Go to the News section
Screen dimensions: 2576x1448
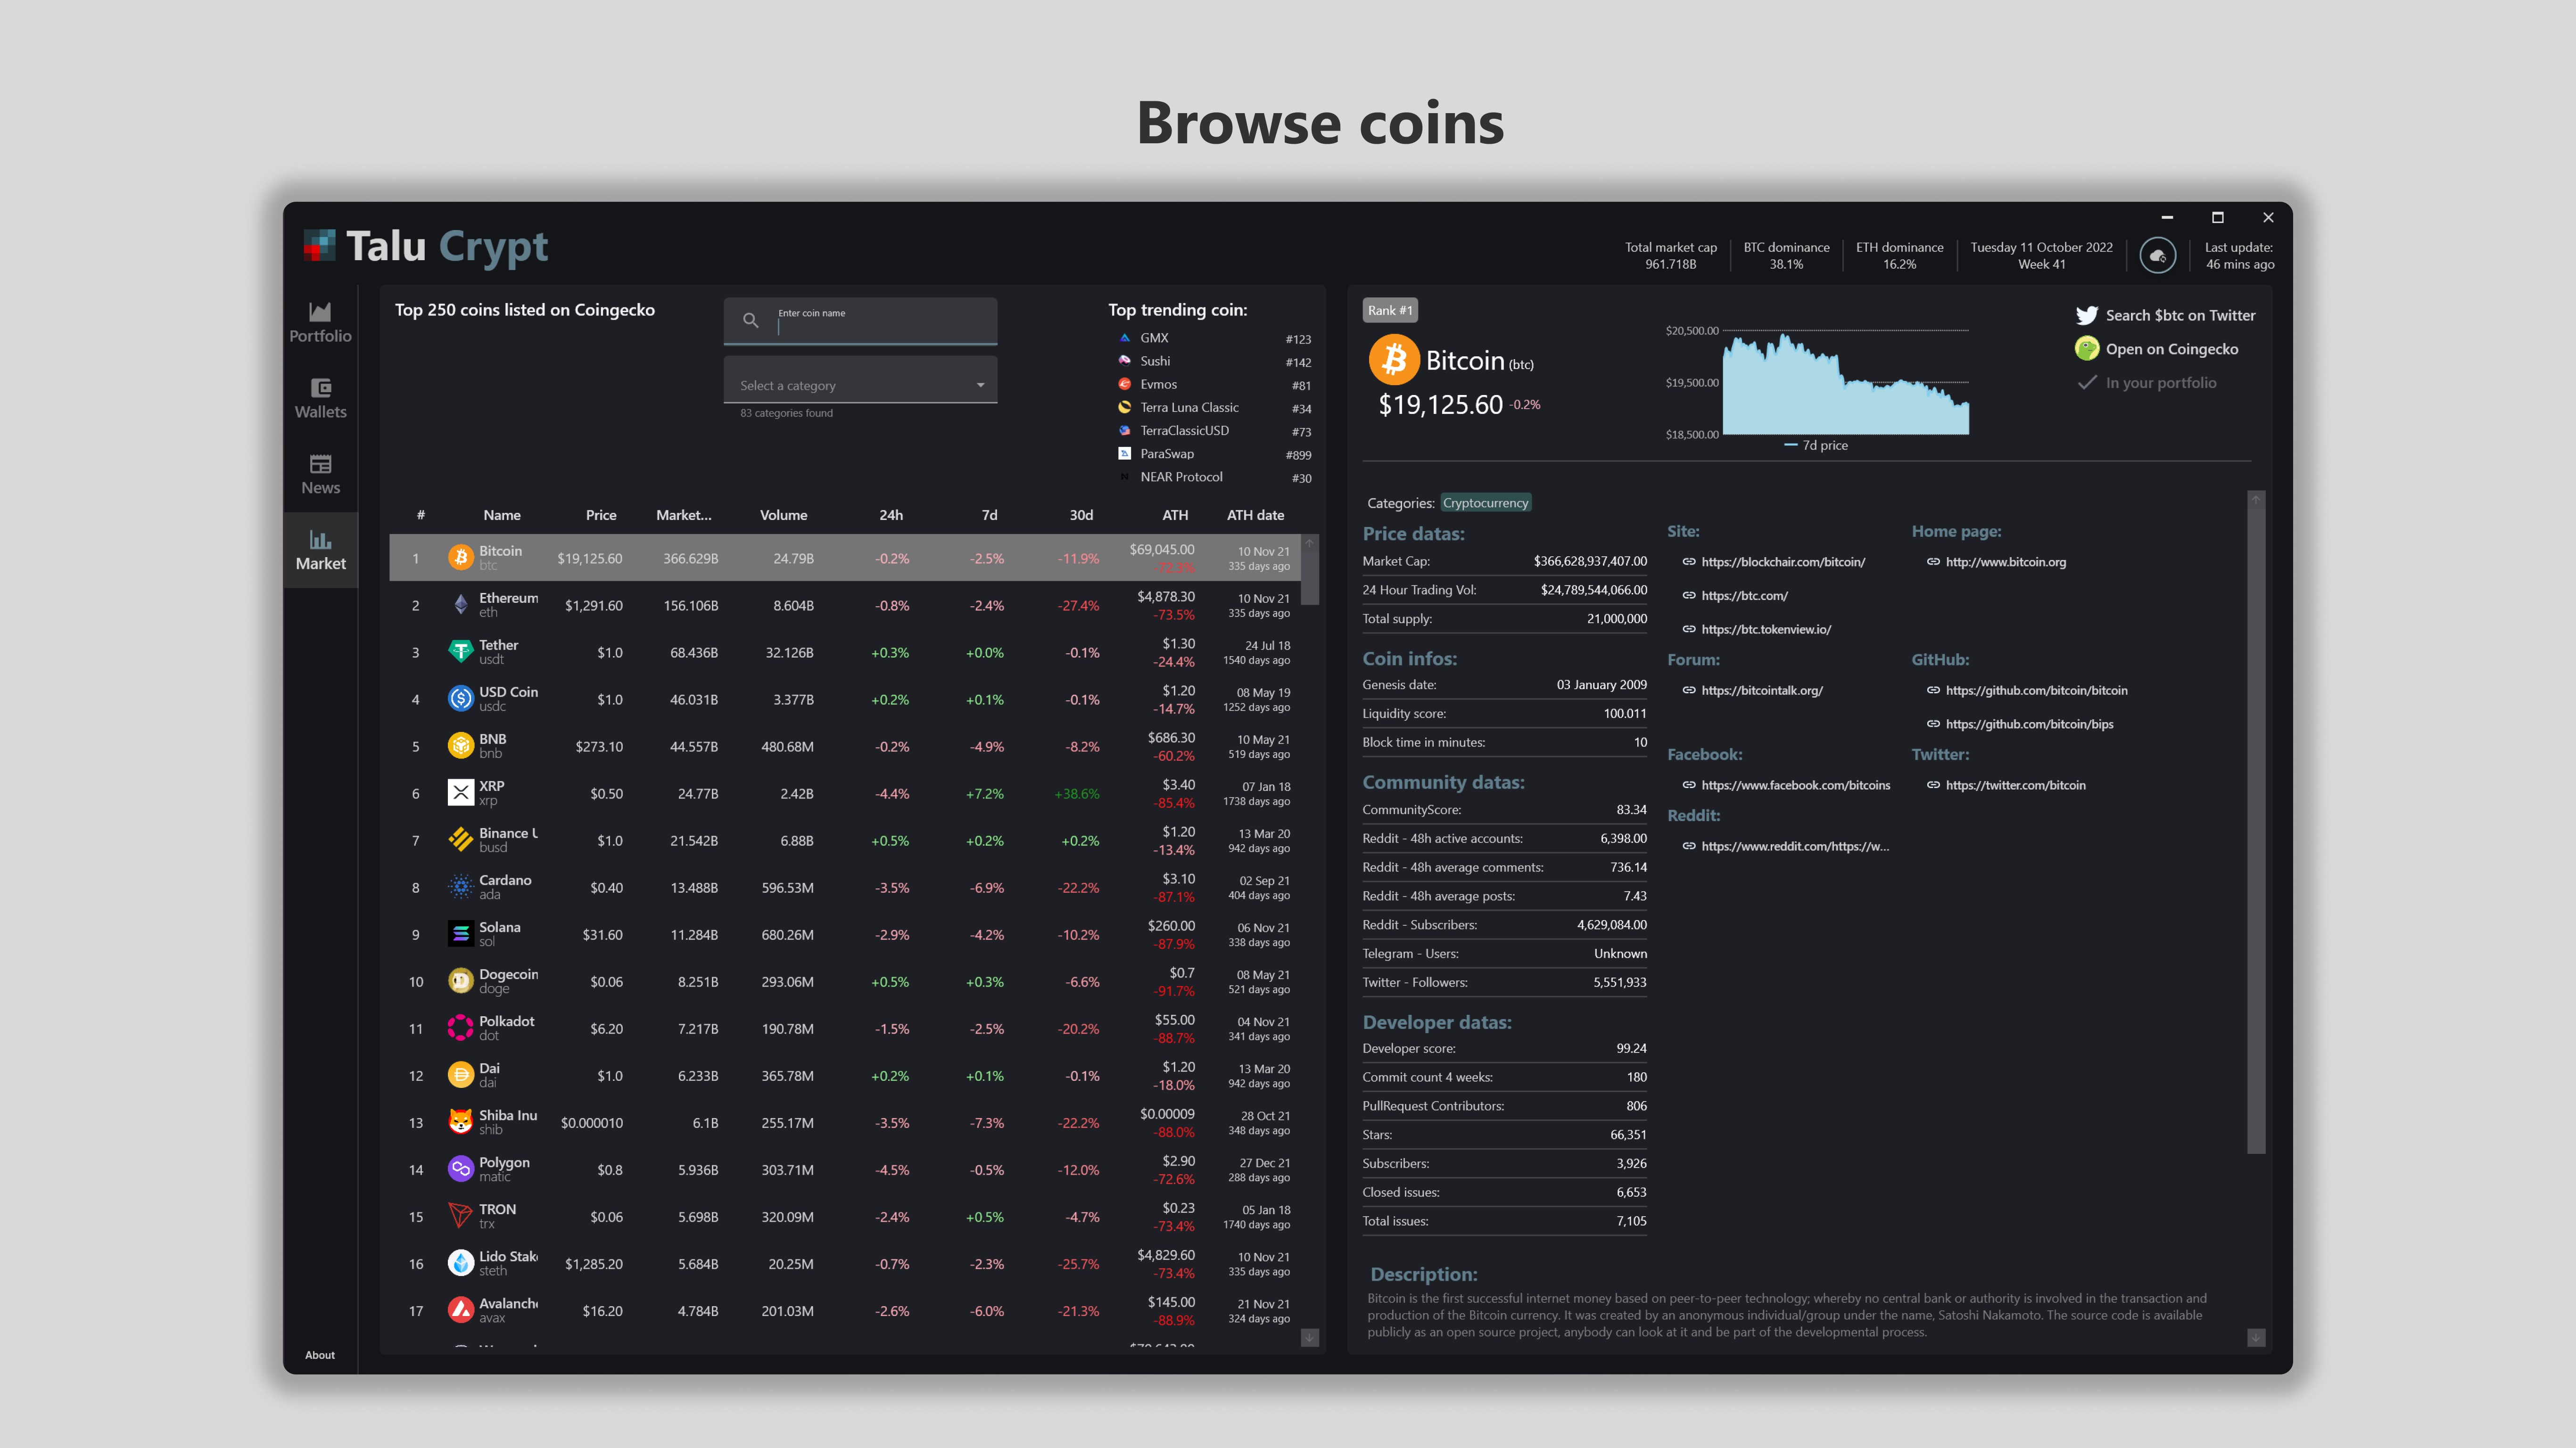tap(320, 474)
